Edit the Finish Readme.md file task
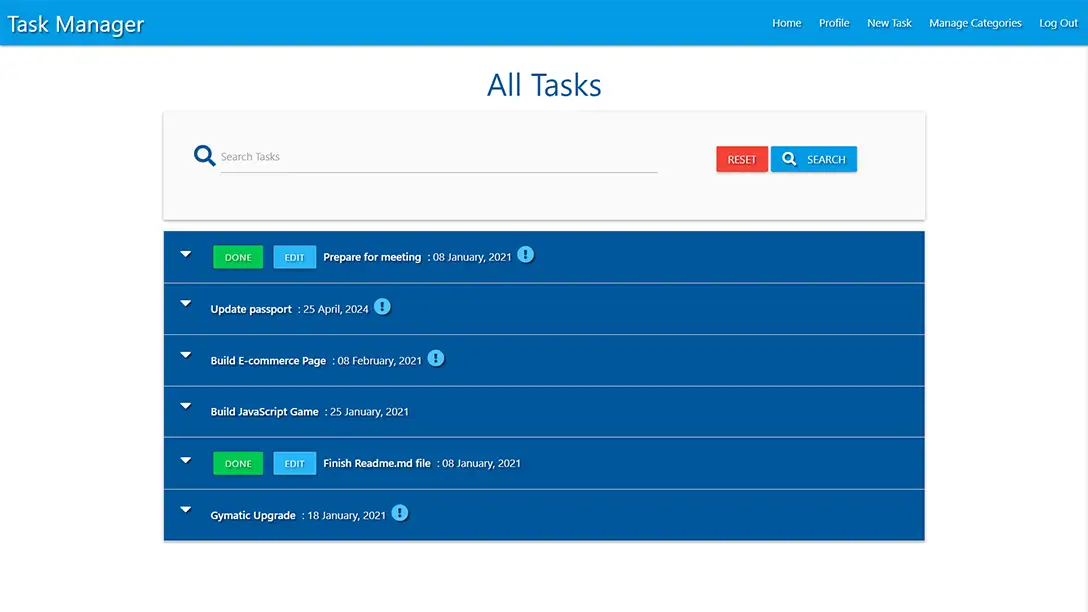Image resolution: width=1088 pixels, height=612 pixels. tap(294, 463)
